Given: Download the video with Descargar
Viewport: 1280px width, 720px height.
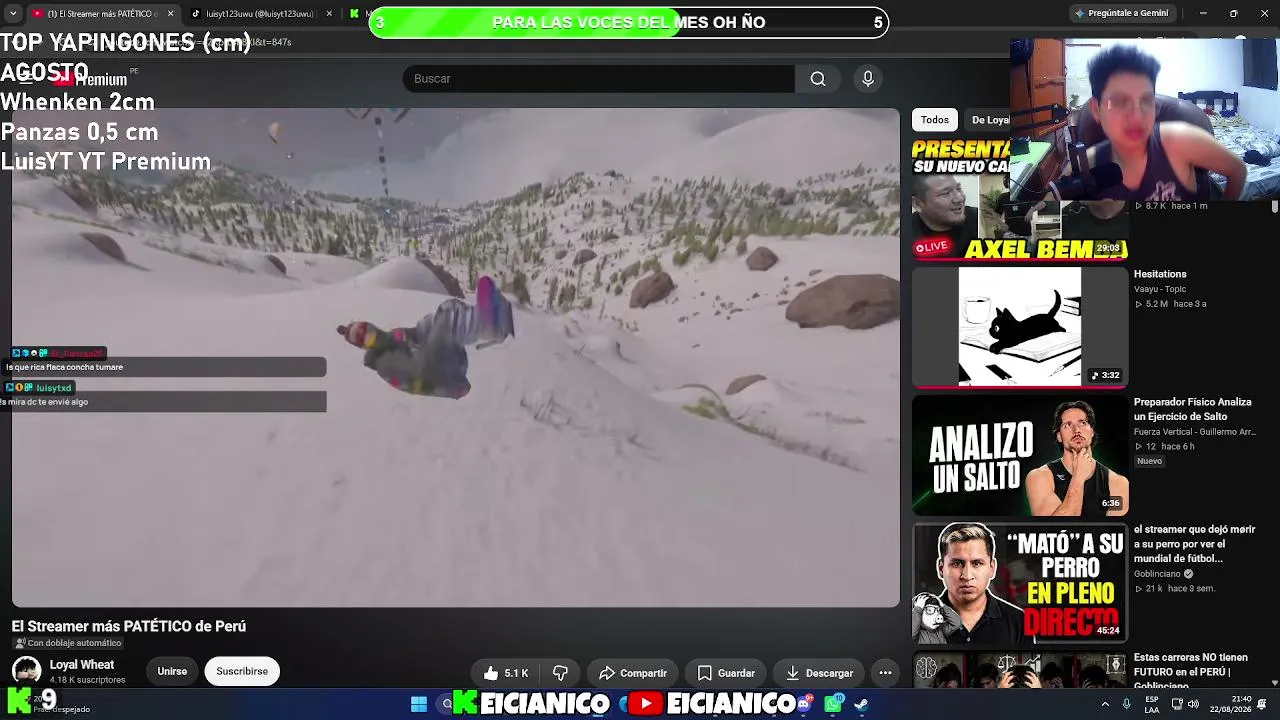Looking at the screenshot, I should tap(819, 673).
